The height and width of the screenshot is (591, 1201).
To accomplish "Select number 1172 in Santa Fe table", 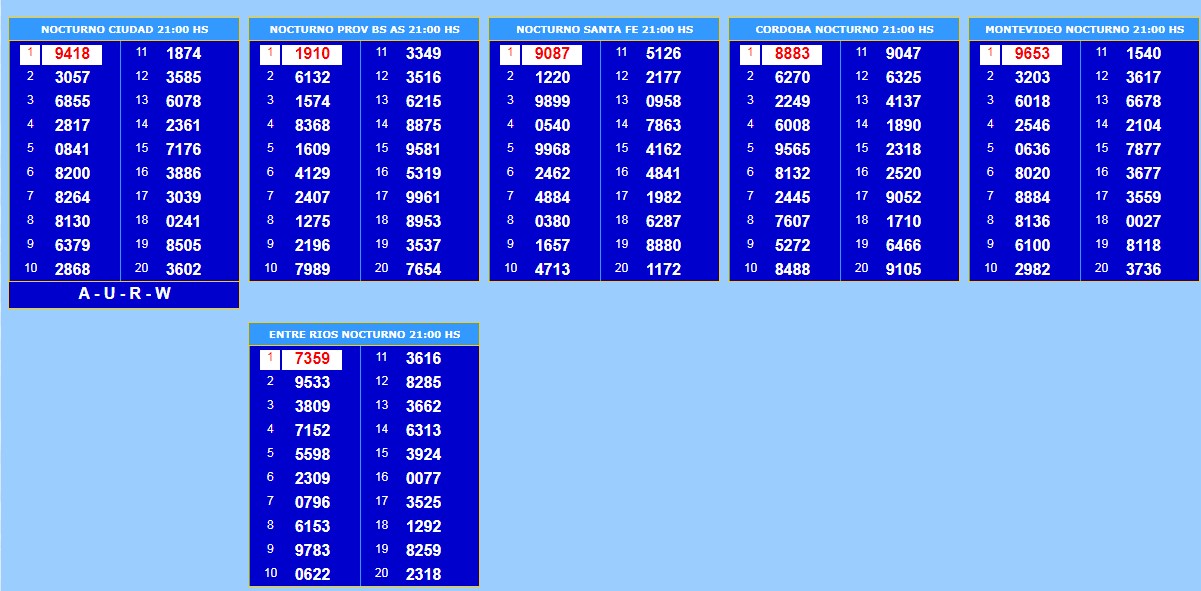I will (663, 269).
